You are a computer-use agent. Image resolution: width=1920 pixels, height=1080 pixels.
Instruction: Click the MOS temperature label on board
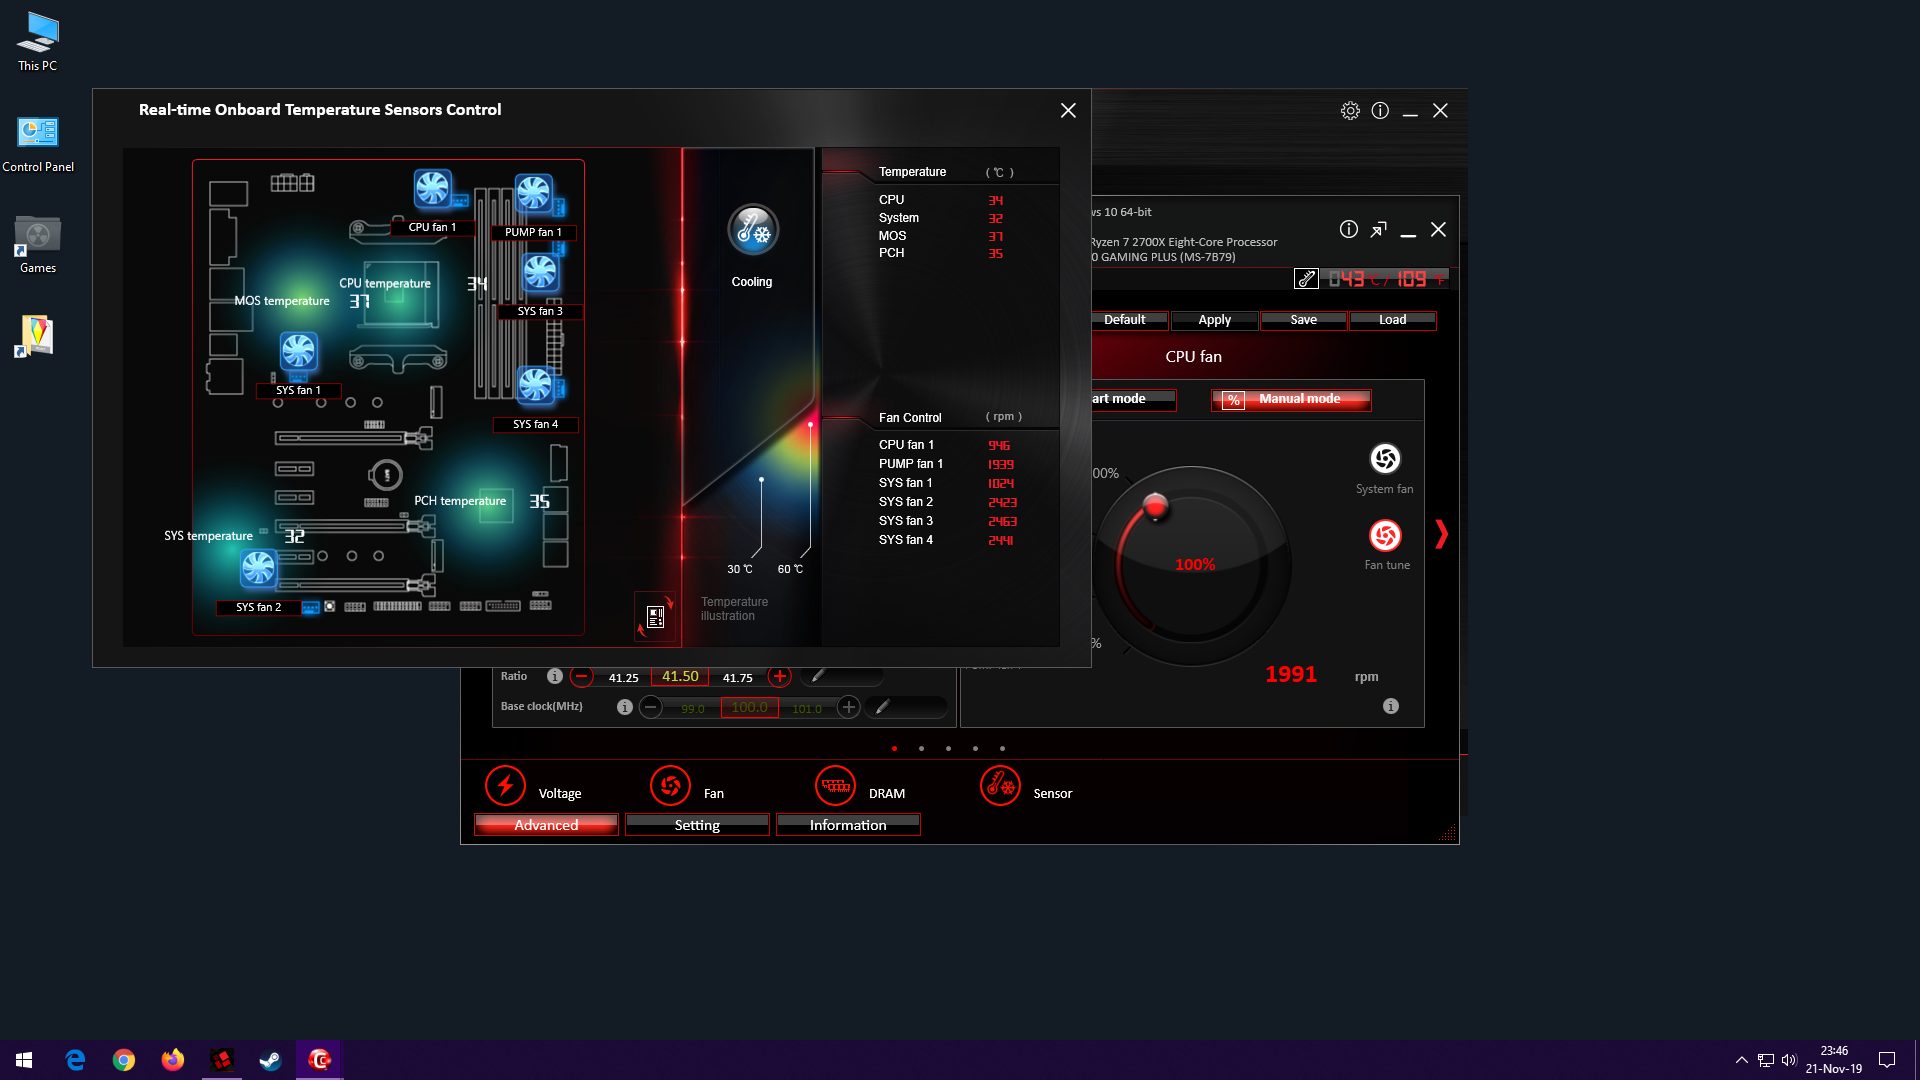point(282,301)
